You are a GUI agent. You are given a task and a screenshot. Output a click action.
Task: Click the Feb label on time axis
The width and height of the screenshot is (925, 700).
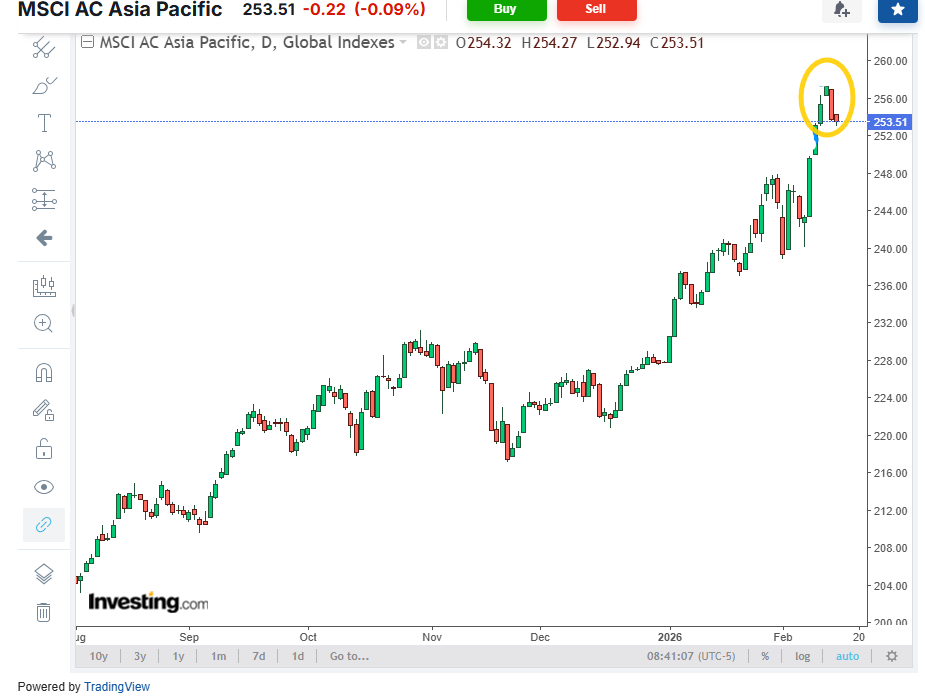pyautogui.click(x=783, y=637)
